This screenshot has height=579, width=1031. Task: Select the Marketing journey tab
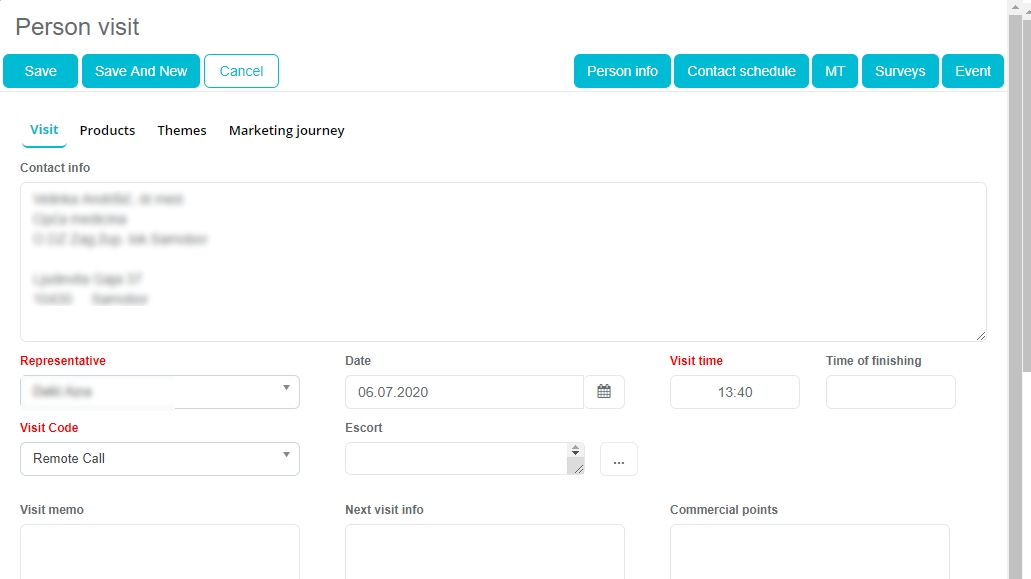point(286,130)
